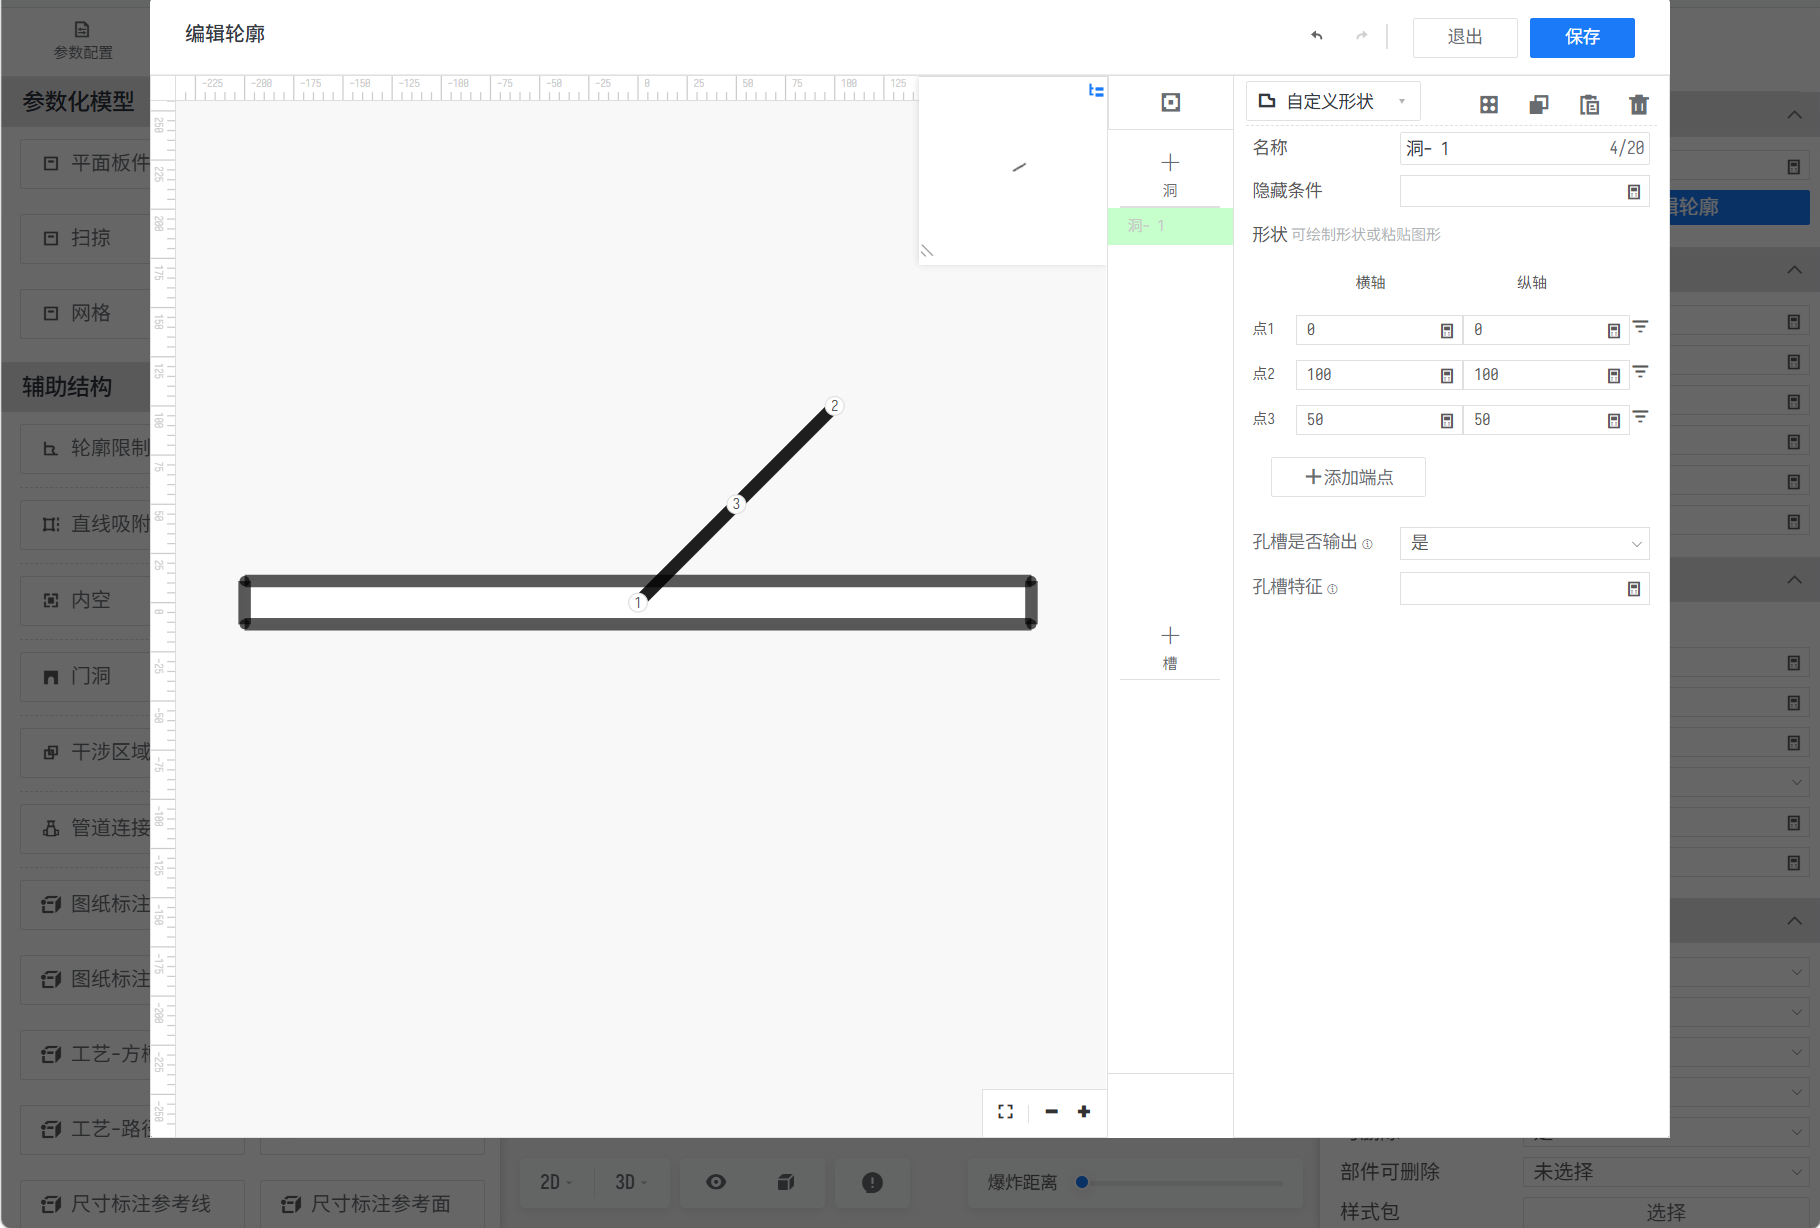Open formula editor for 点2 横轴

click(x=1447, y=375)
